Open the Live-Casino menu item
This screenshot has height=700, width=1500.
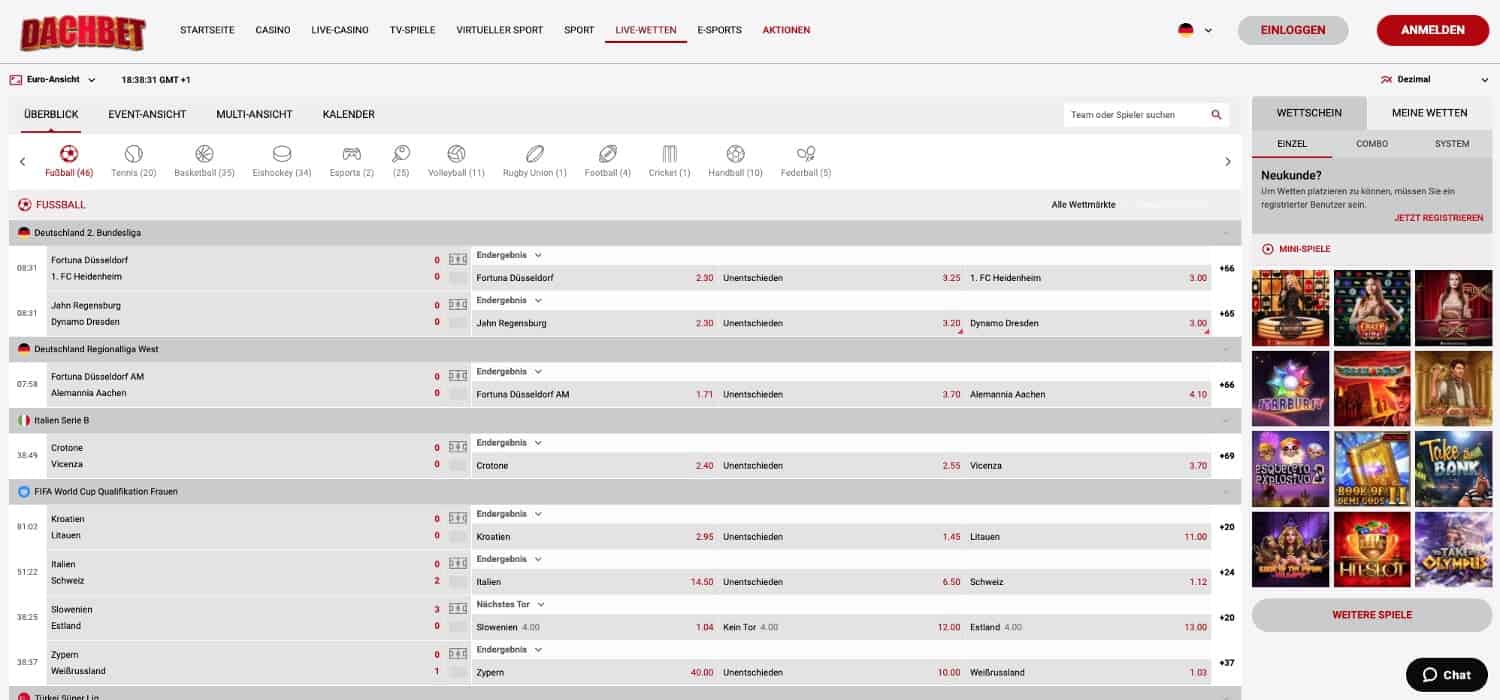tap(340, 30)
